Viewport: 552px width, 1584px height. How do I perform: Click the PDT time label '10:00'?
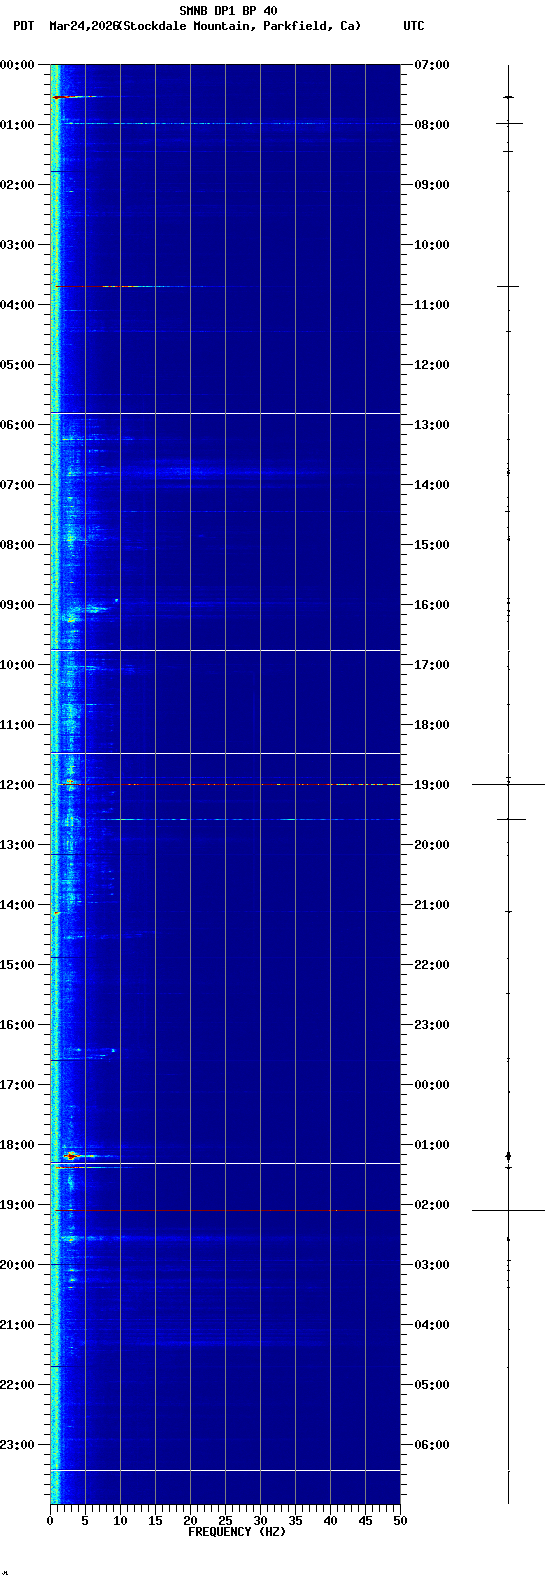[17, 665]
